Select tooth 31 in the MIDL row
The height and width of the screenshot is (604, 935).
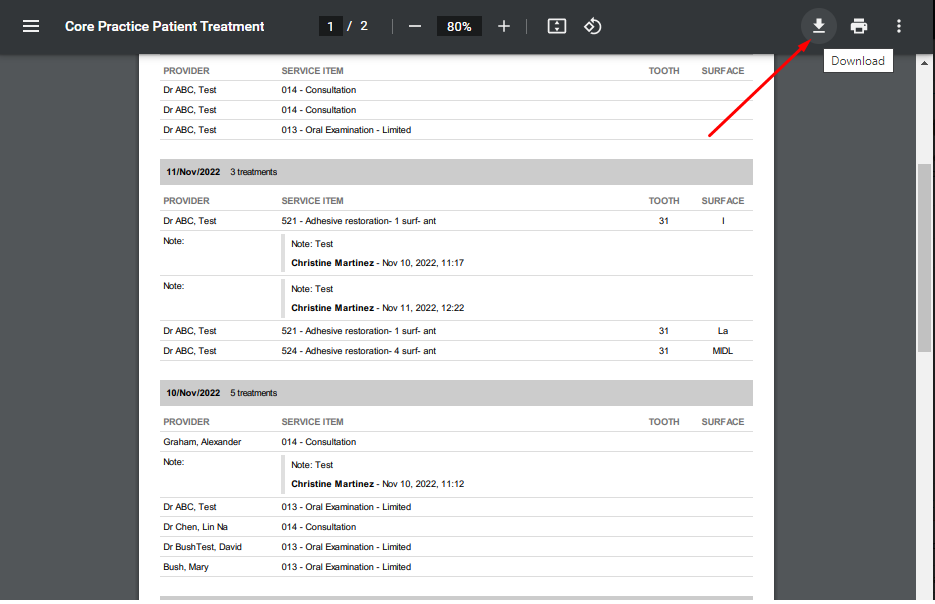tap(664, 351)
